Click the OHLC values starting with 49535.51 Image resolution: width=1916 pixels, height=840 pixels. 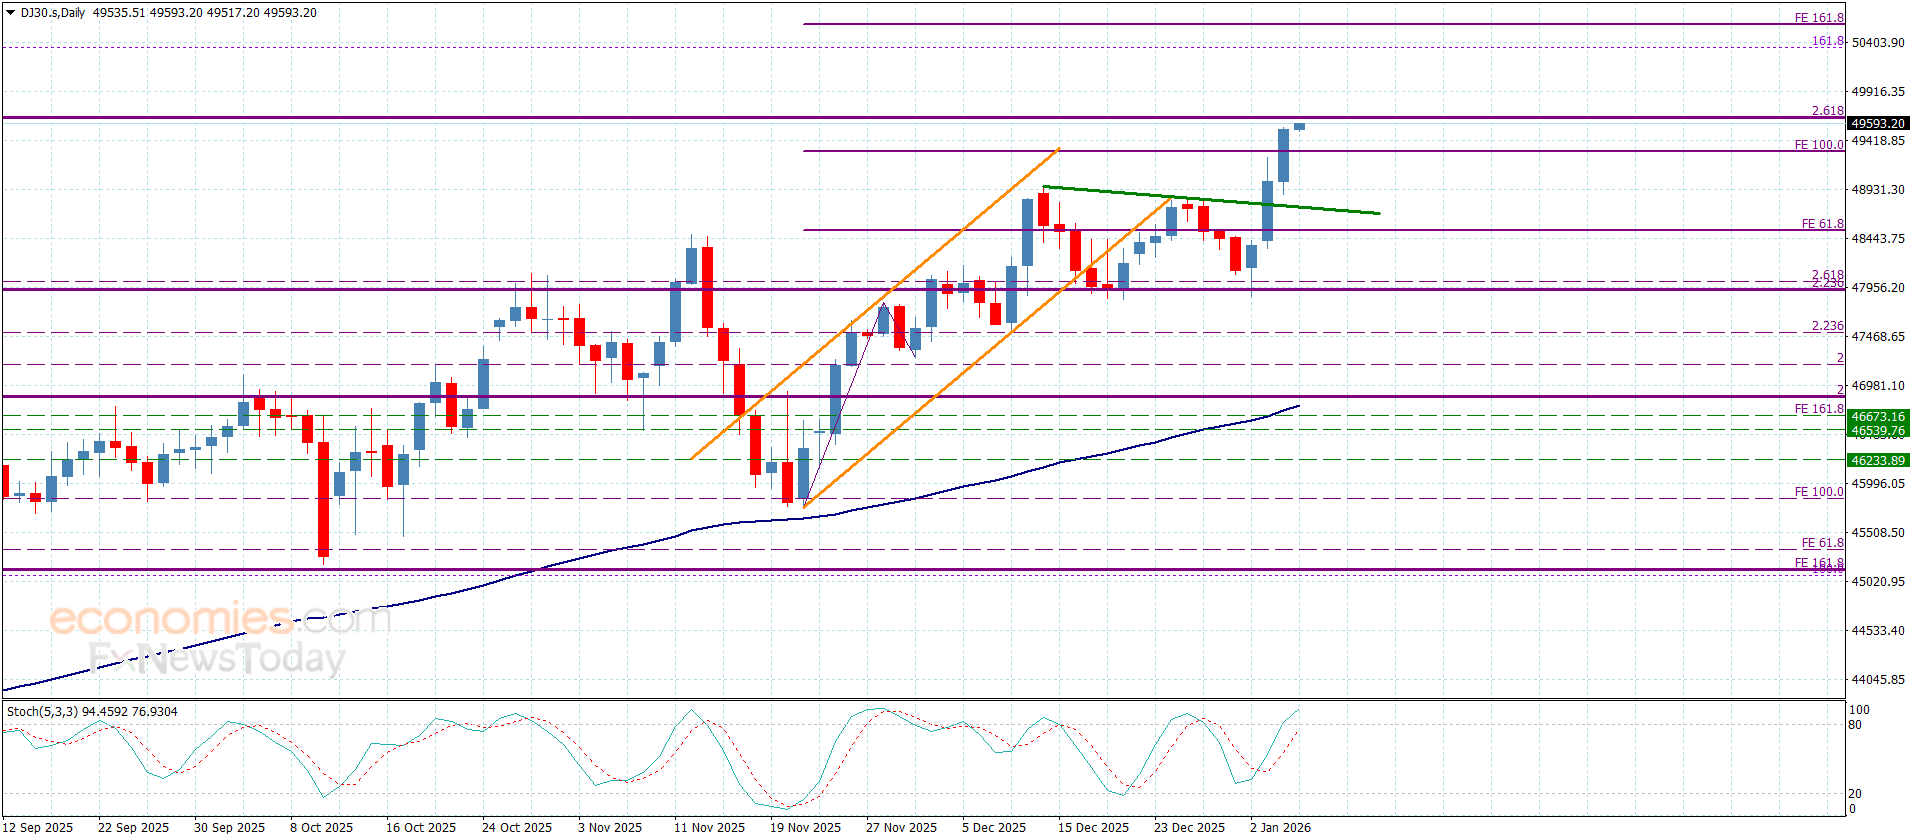click(205, 13)
